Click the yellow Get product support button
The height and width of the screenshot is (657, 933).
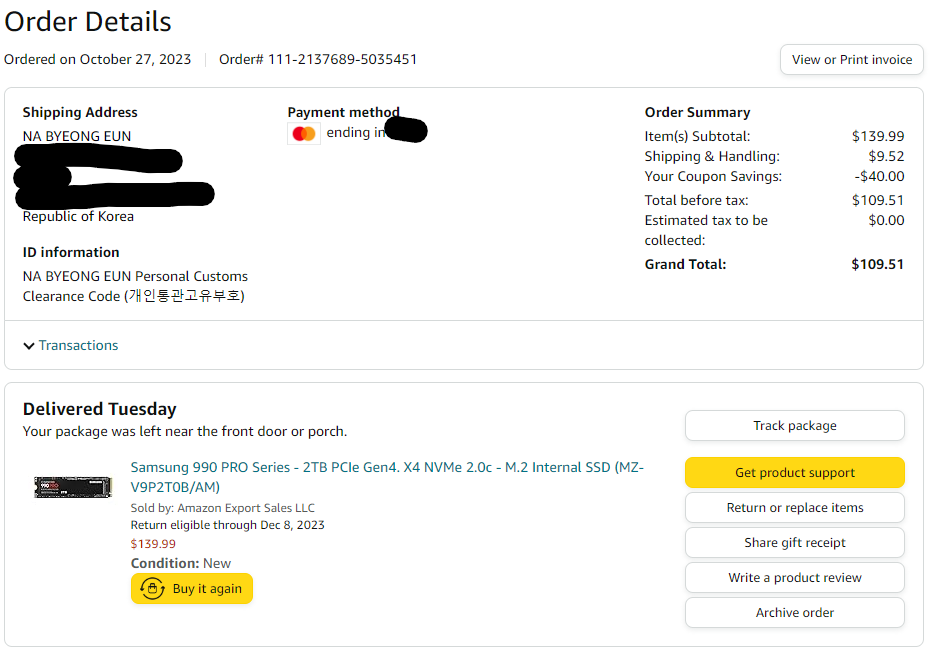tap(794, 473)
